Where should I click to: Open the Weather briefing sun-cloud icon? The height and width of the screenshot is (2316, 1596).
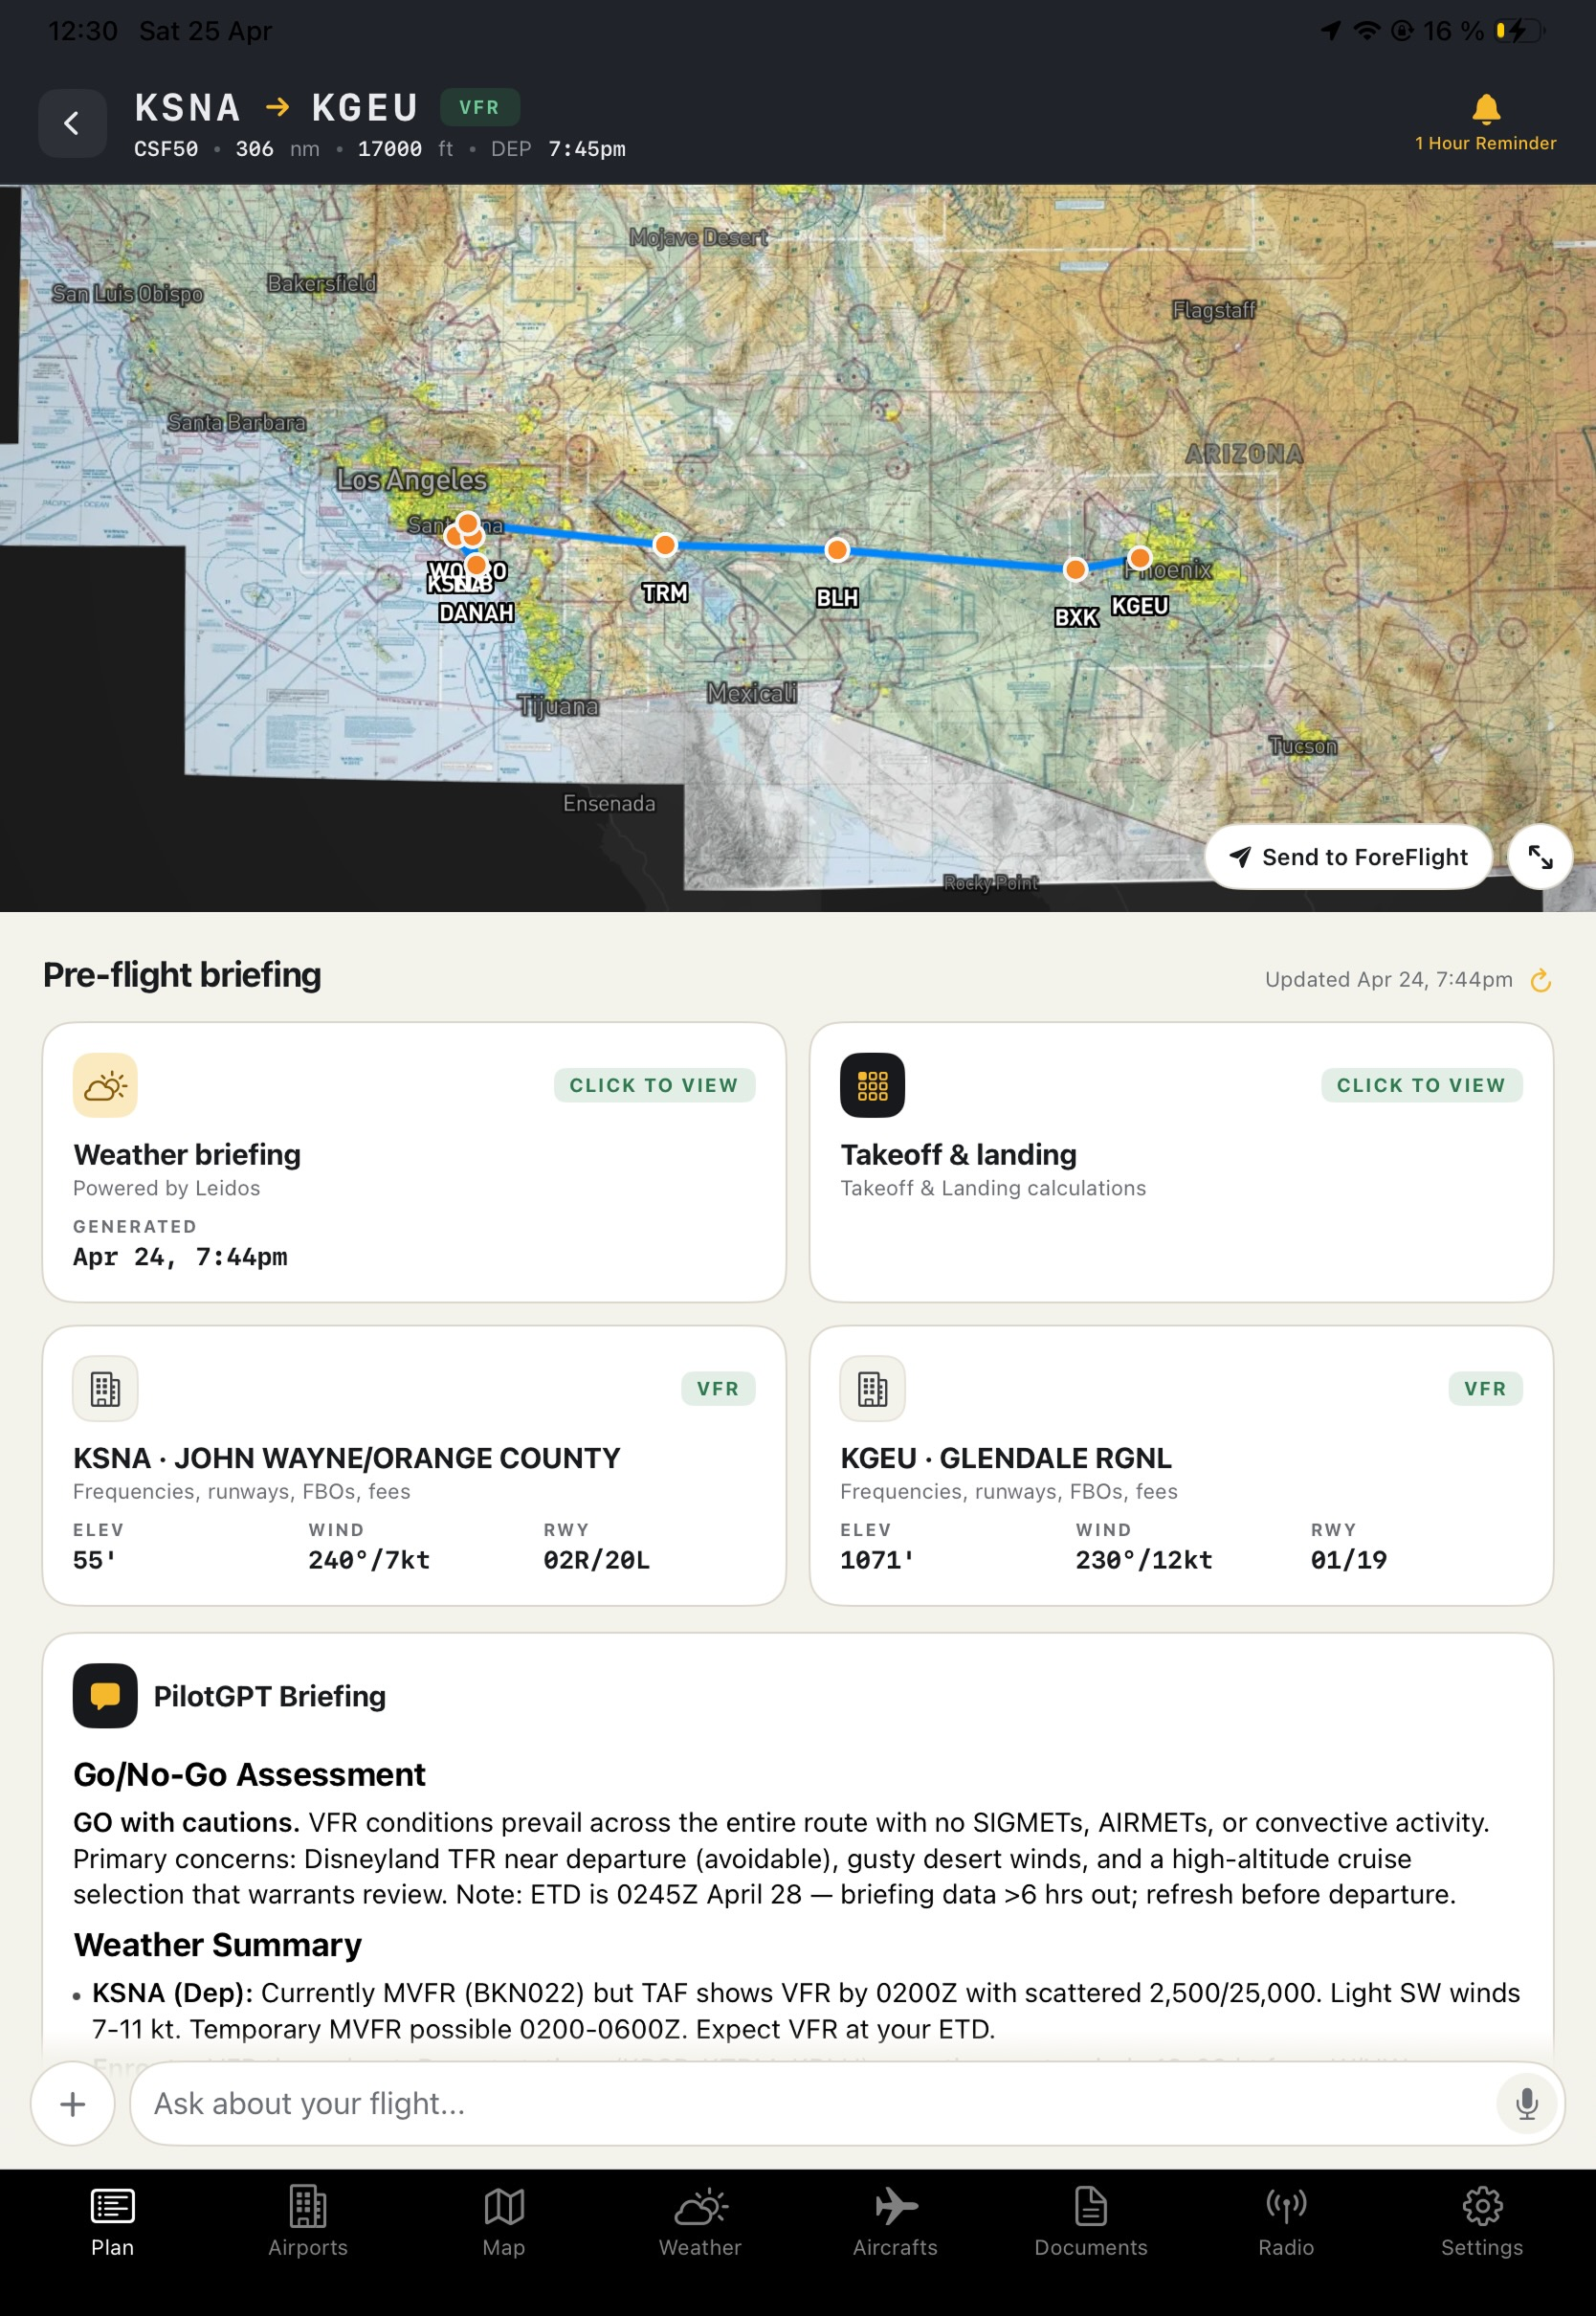tap(105, 1085)
